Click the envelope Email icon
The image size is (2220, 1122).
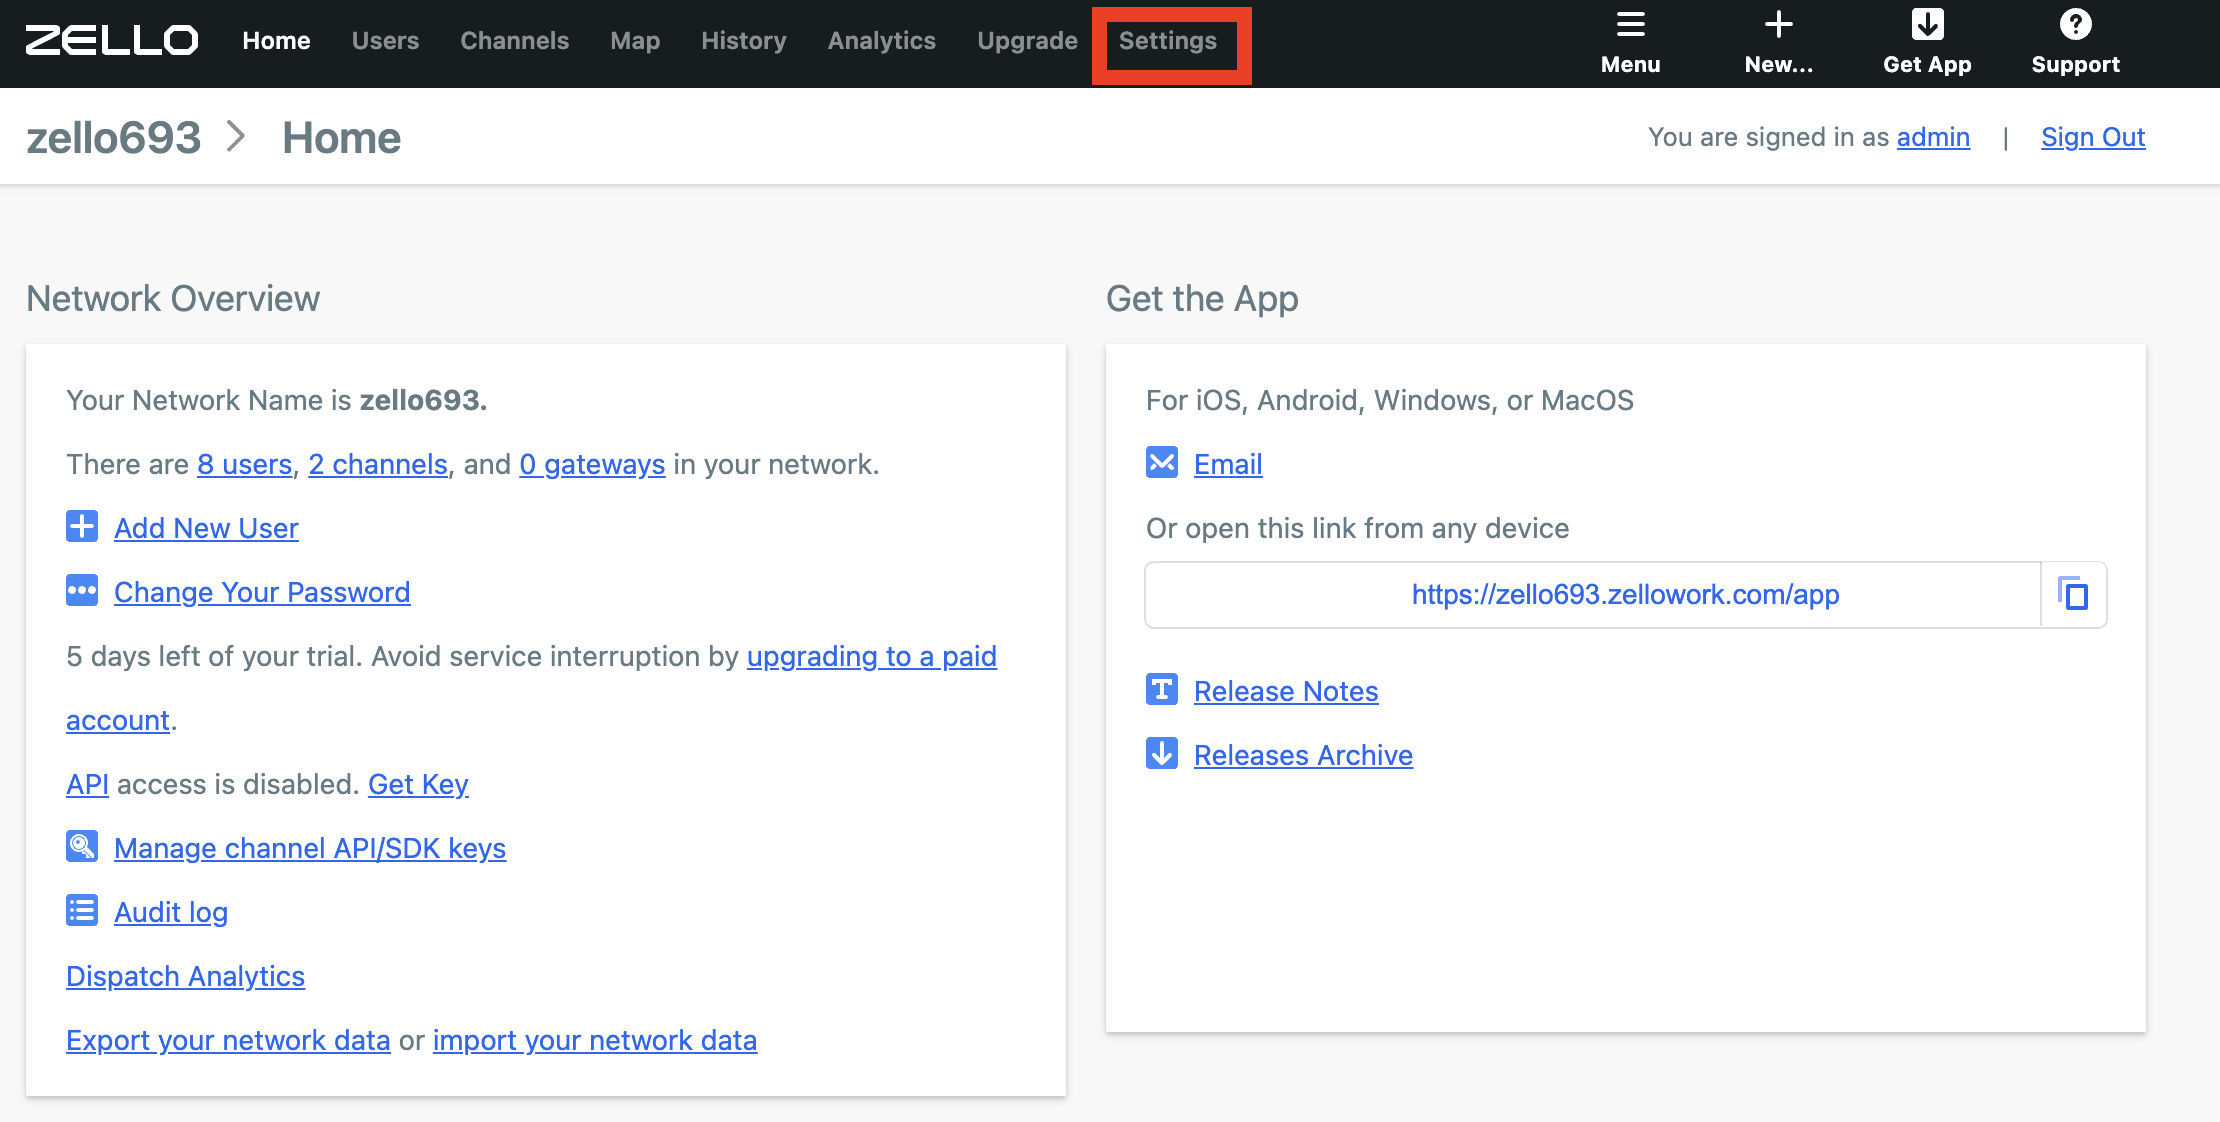(1162, 462)
